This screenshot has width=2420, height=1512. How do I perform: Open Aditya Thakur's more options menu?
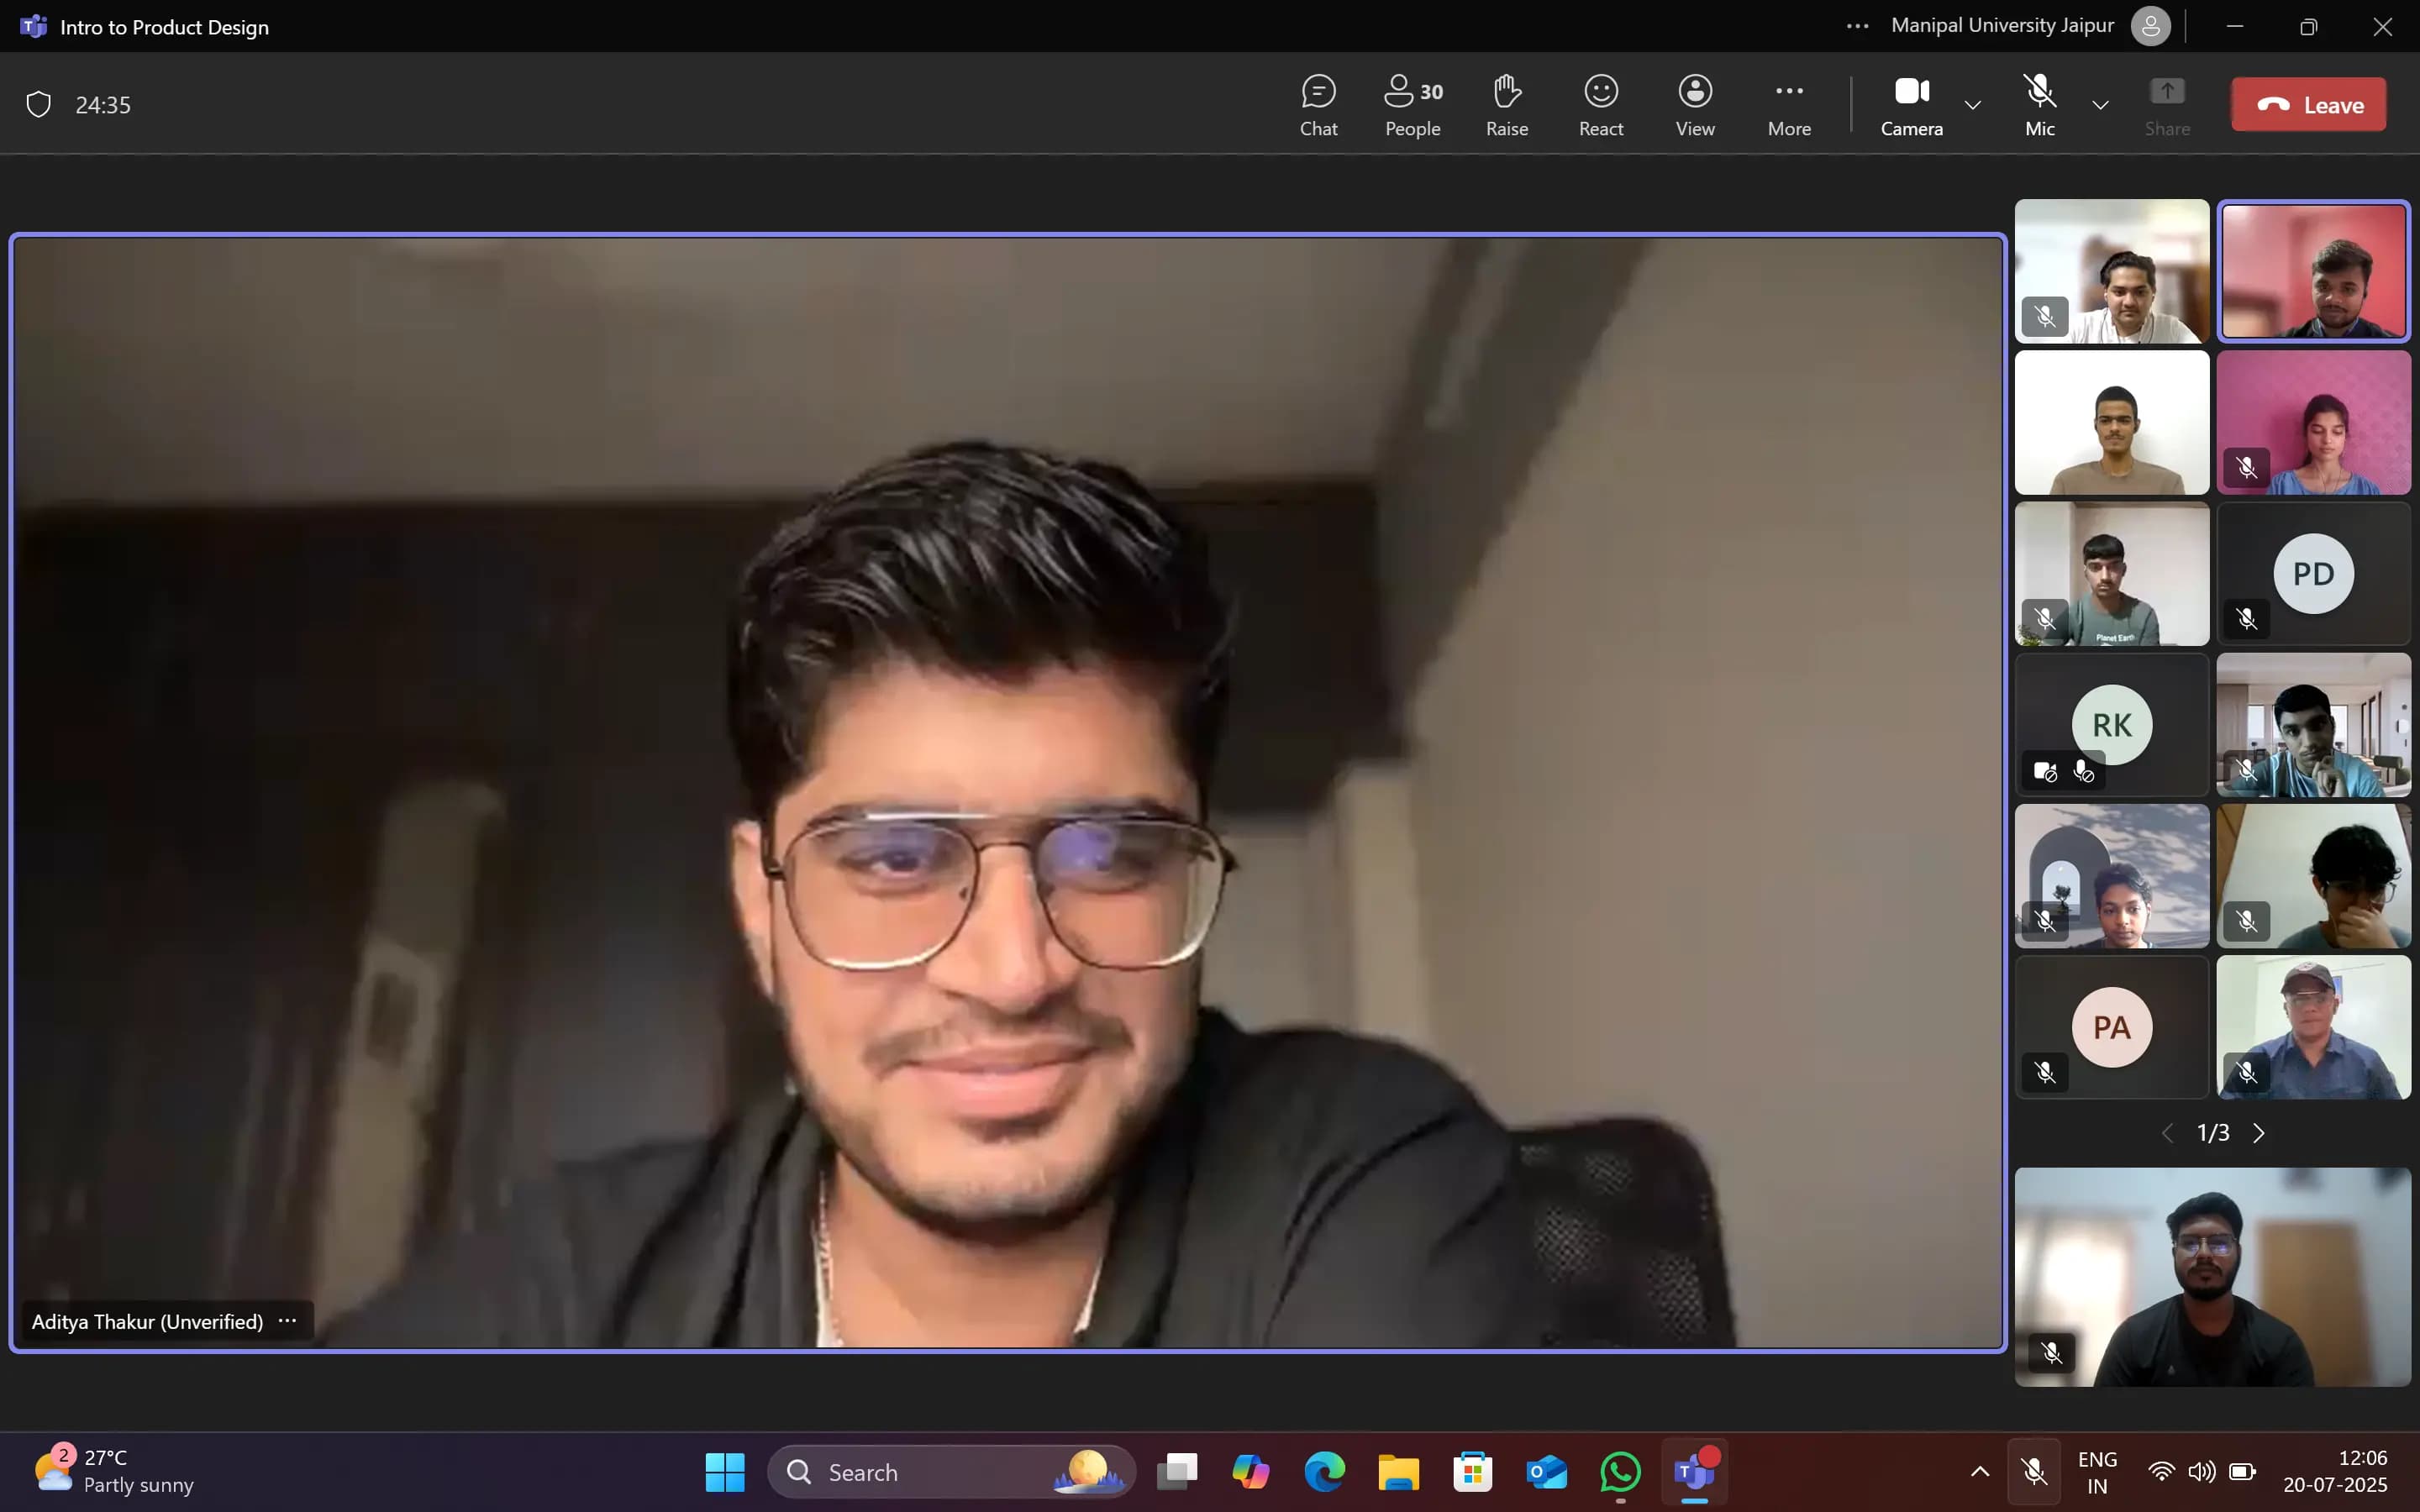288,1321
